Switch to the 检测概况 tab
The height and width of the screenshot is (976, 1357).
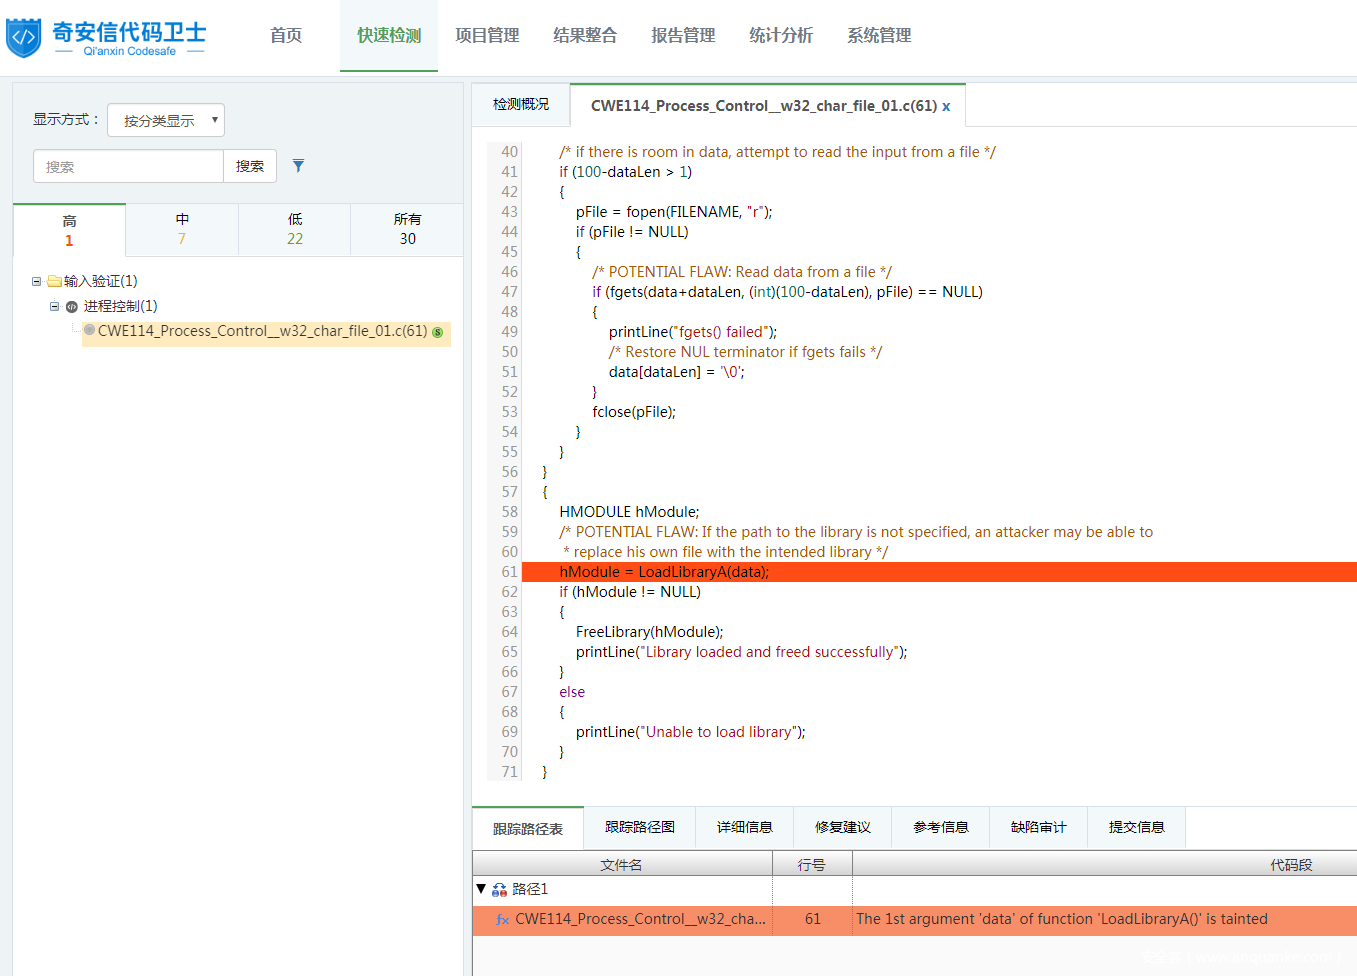pyautogui.click(x=520, y=104)
